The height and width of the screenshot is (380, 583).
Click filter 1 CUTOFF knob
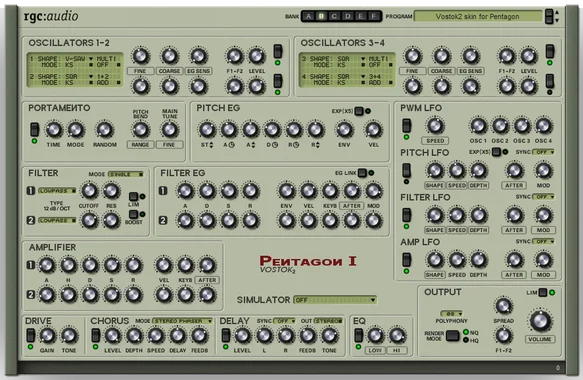(x=89, y=190)
